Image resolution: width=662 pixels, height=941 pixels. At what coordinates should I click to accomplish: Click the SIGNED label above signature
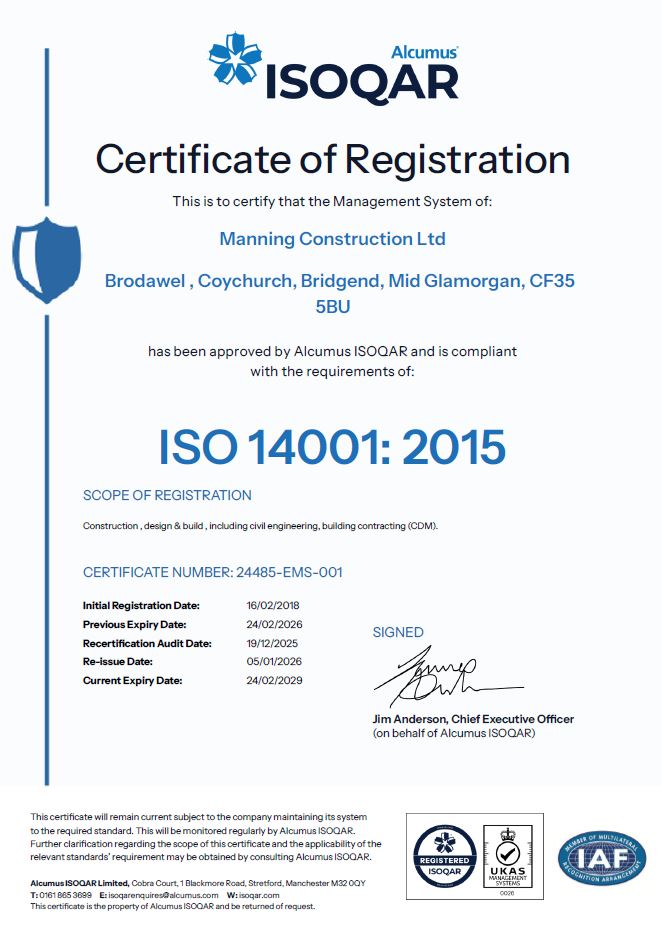tap(398, 632)
